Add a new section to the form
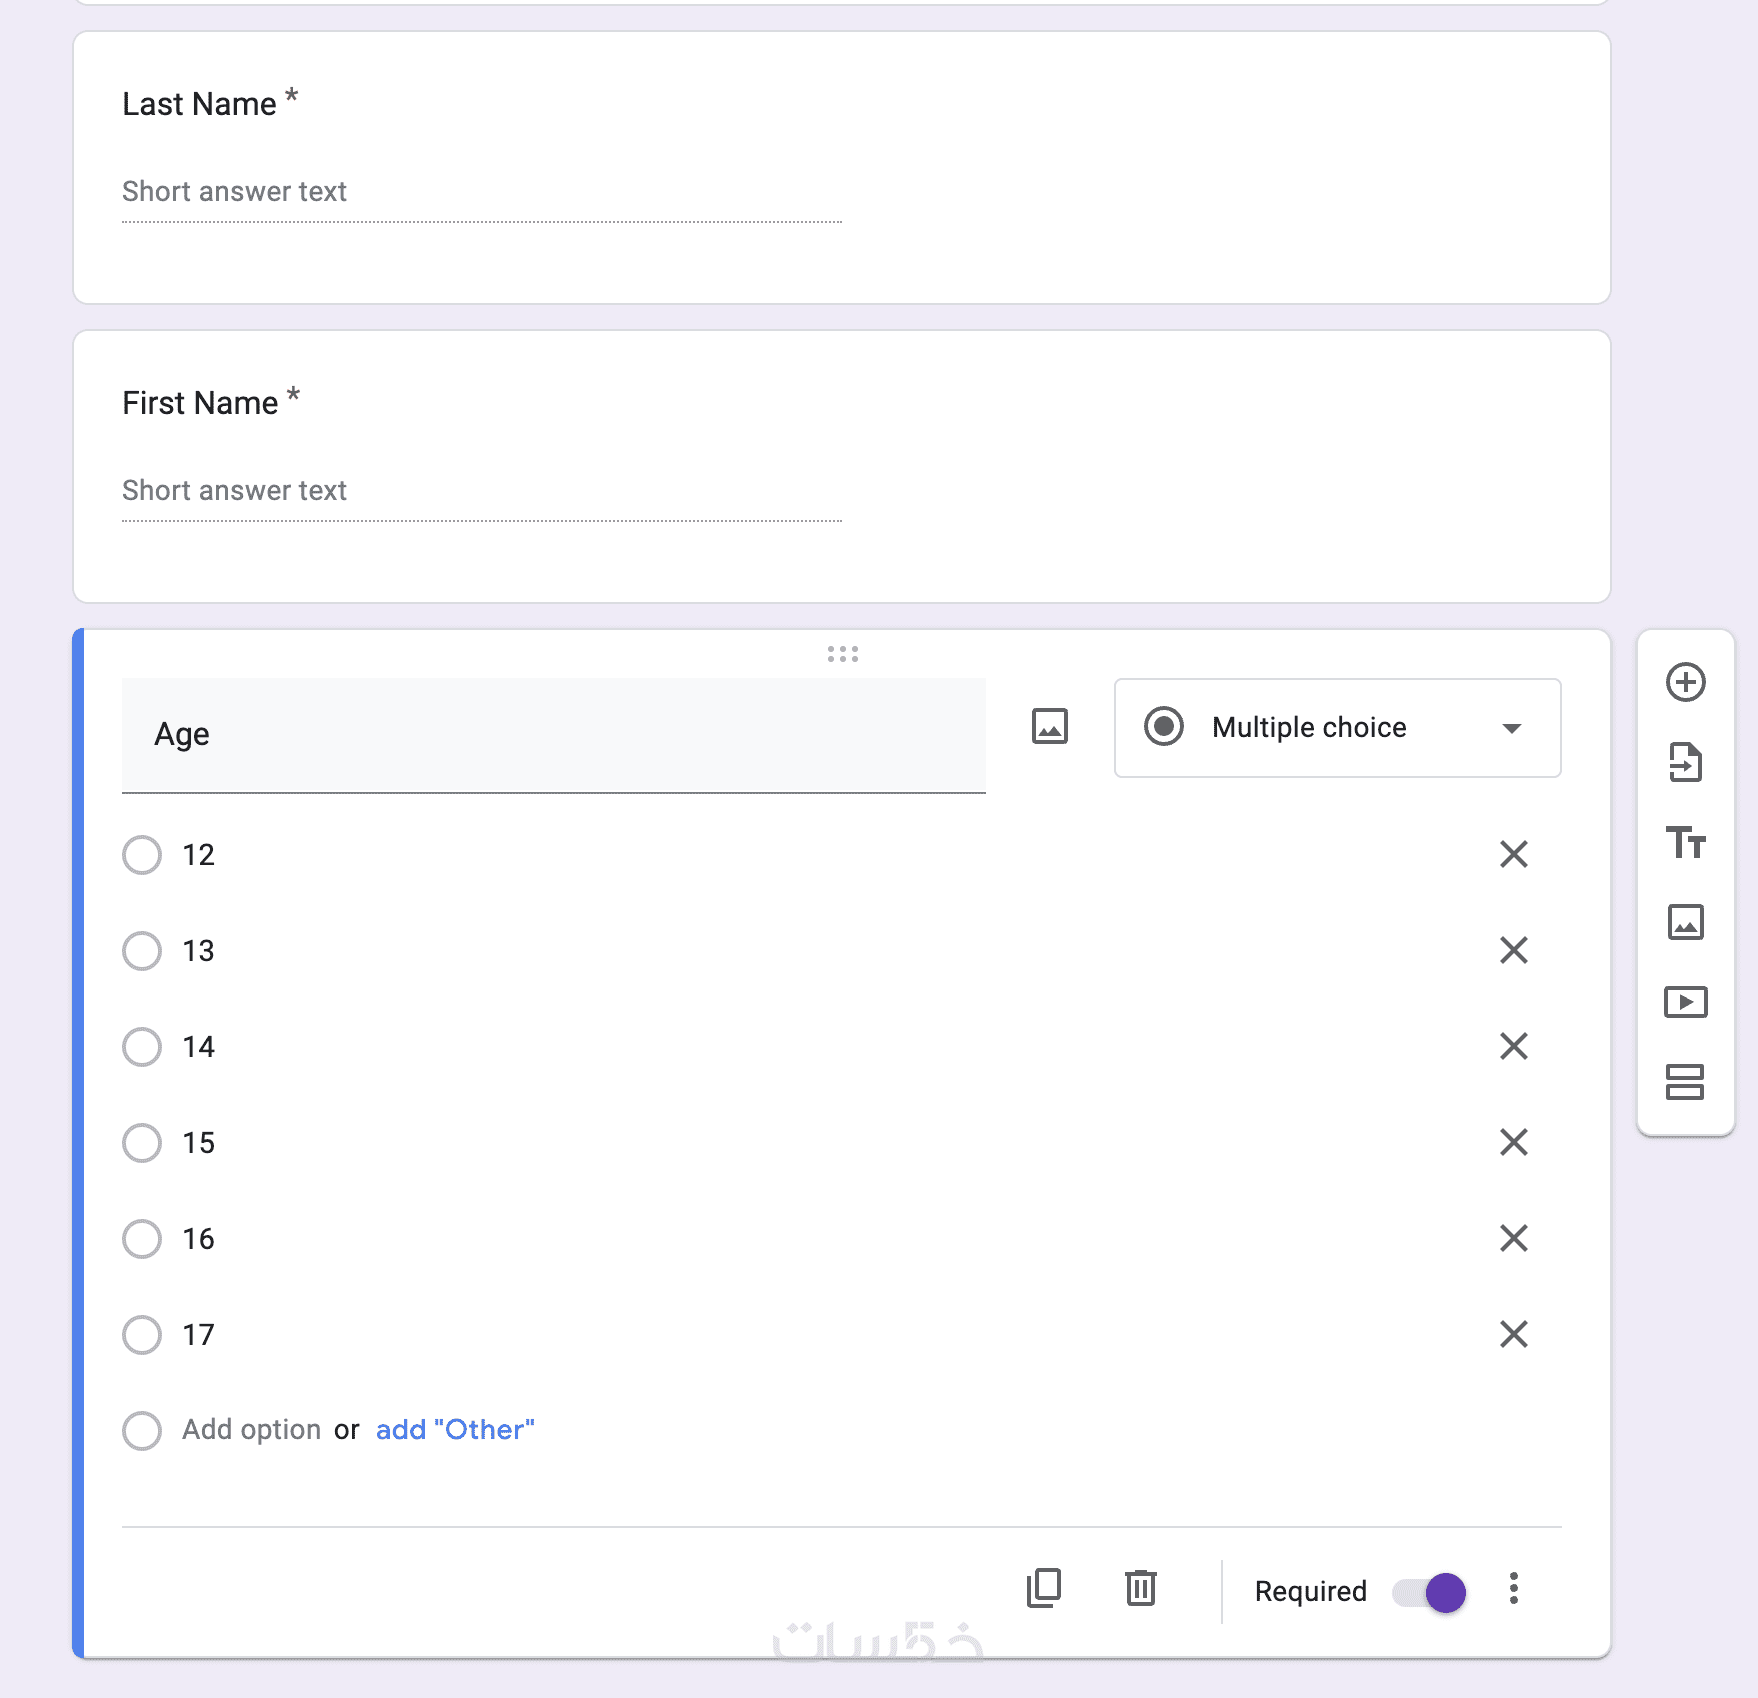The height and width of the screenshot is (1698, 1758). coord(1685,1082)
